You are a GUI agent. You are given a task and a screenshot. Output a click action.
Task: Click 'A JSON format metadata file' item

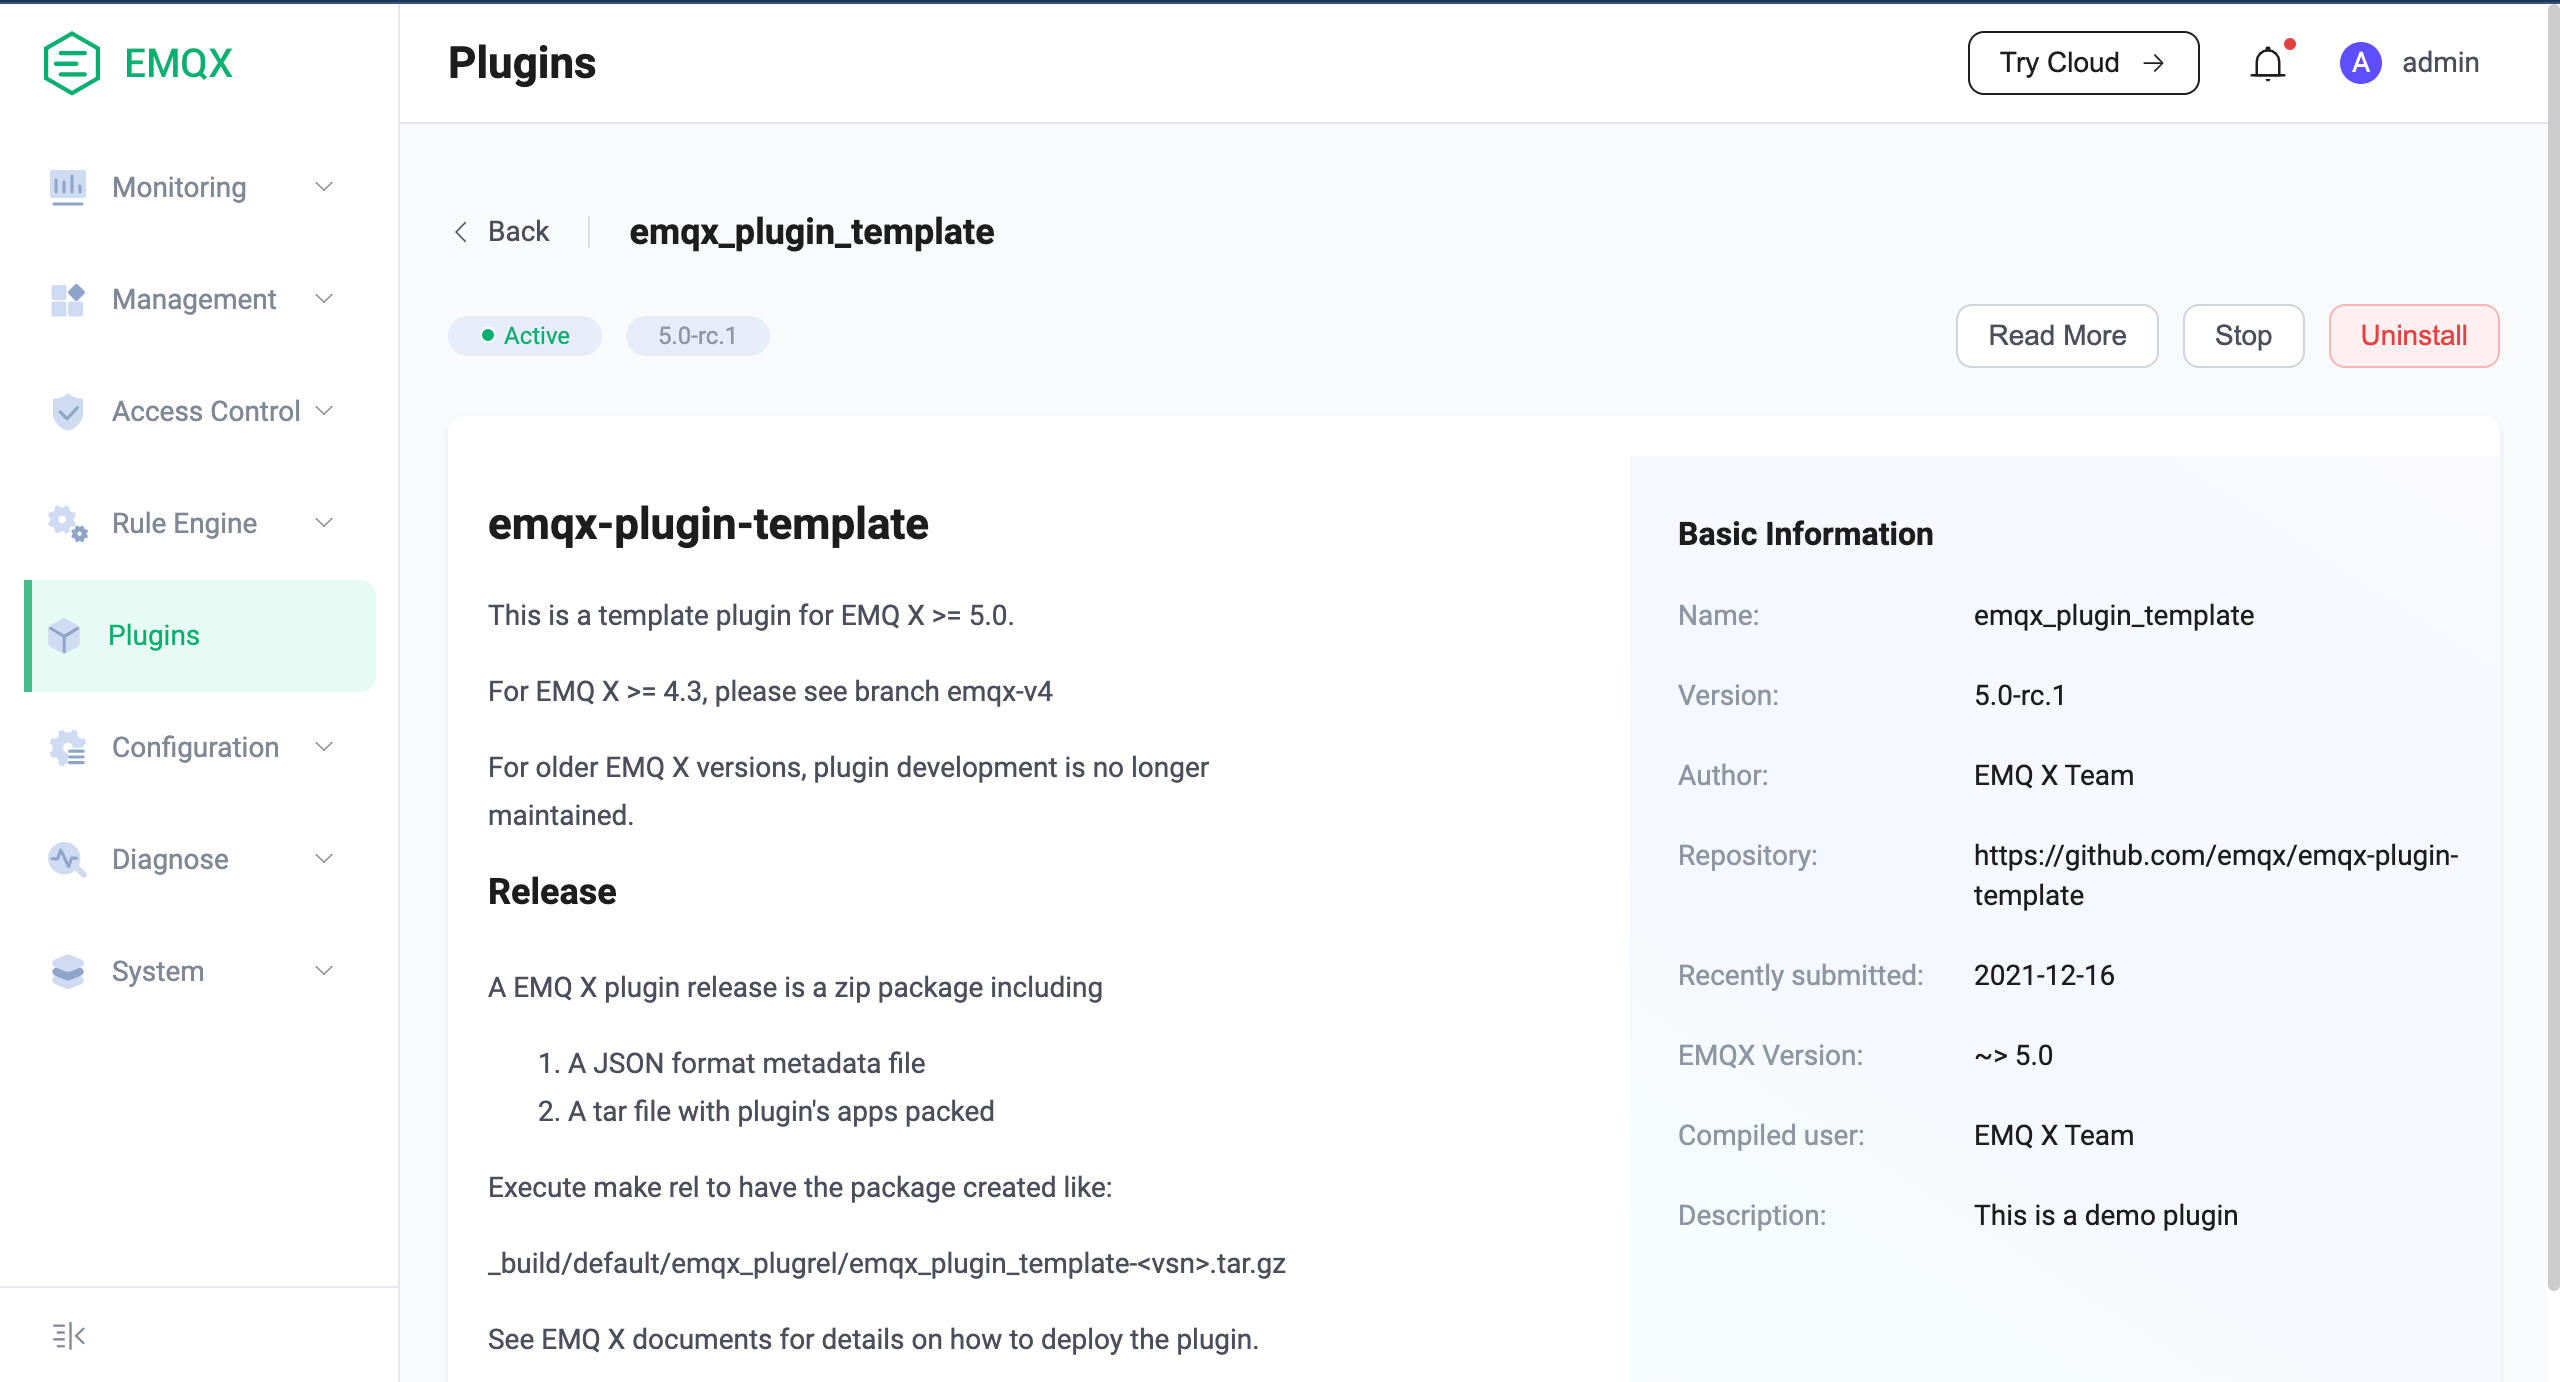coord(746,1063)
